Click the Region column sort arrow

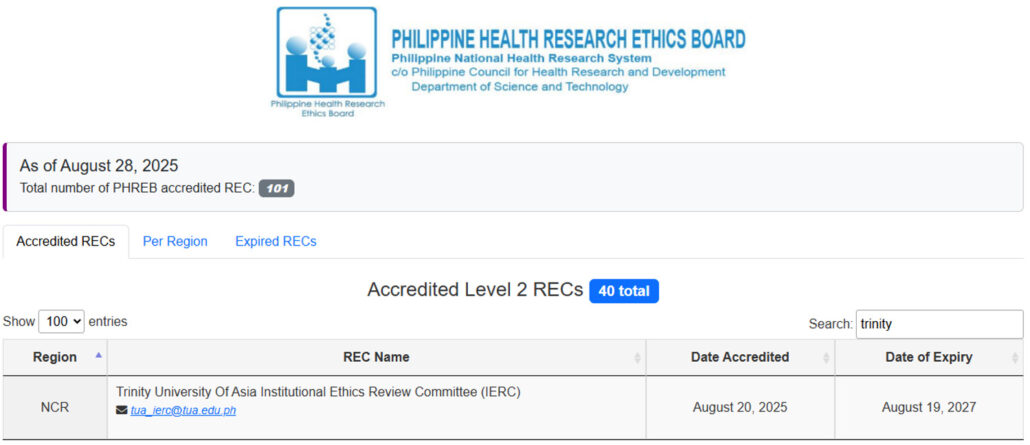(x=98, y=356)
